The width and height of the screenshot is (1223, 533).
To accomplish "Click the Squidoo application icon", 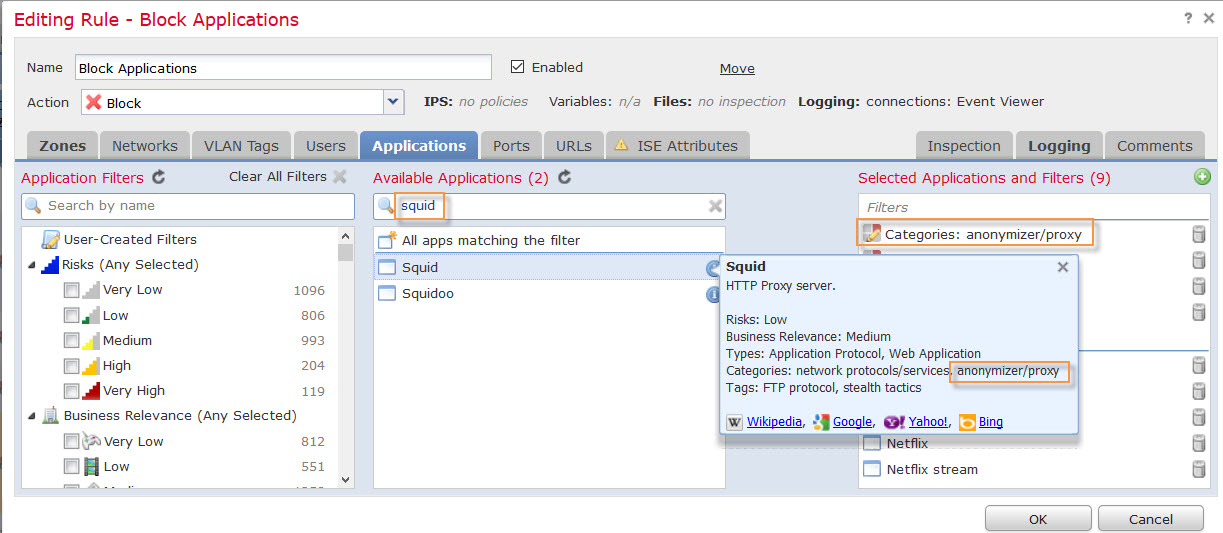I will tap(386, 294).
